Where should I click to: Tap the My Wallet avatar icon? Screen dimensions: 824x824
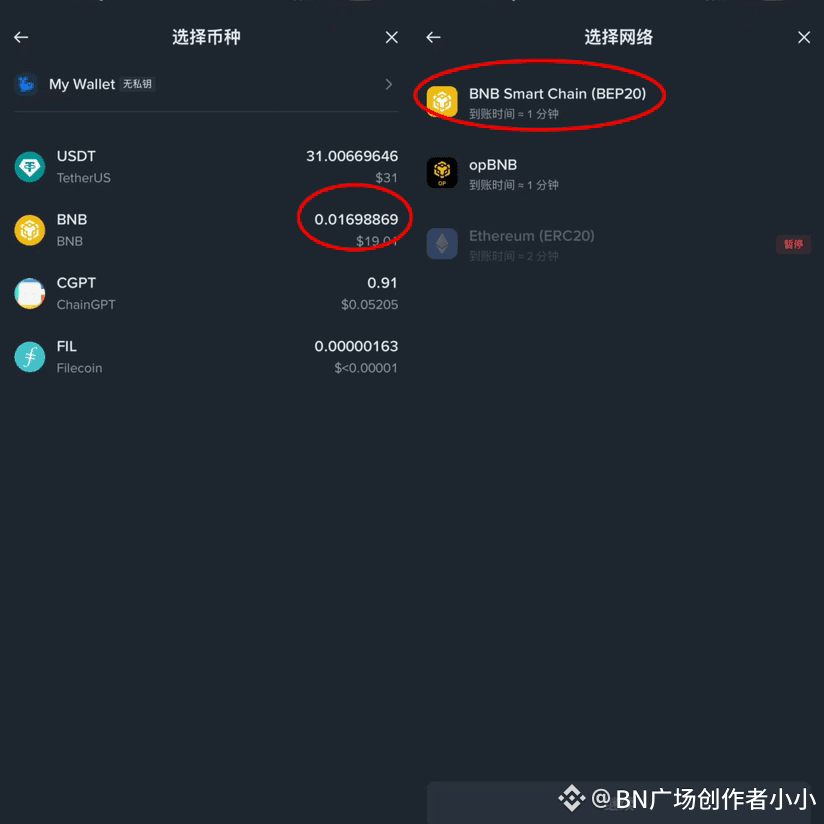(26, 84)
